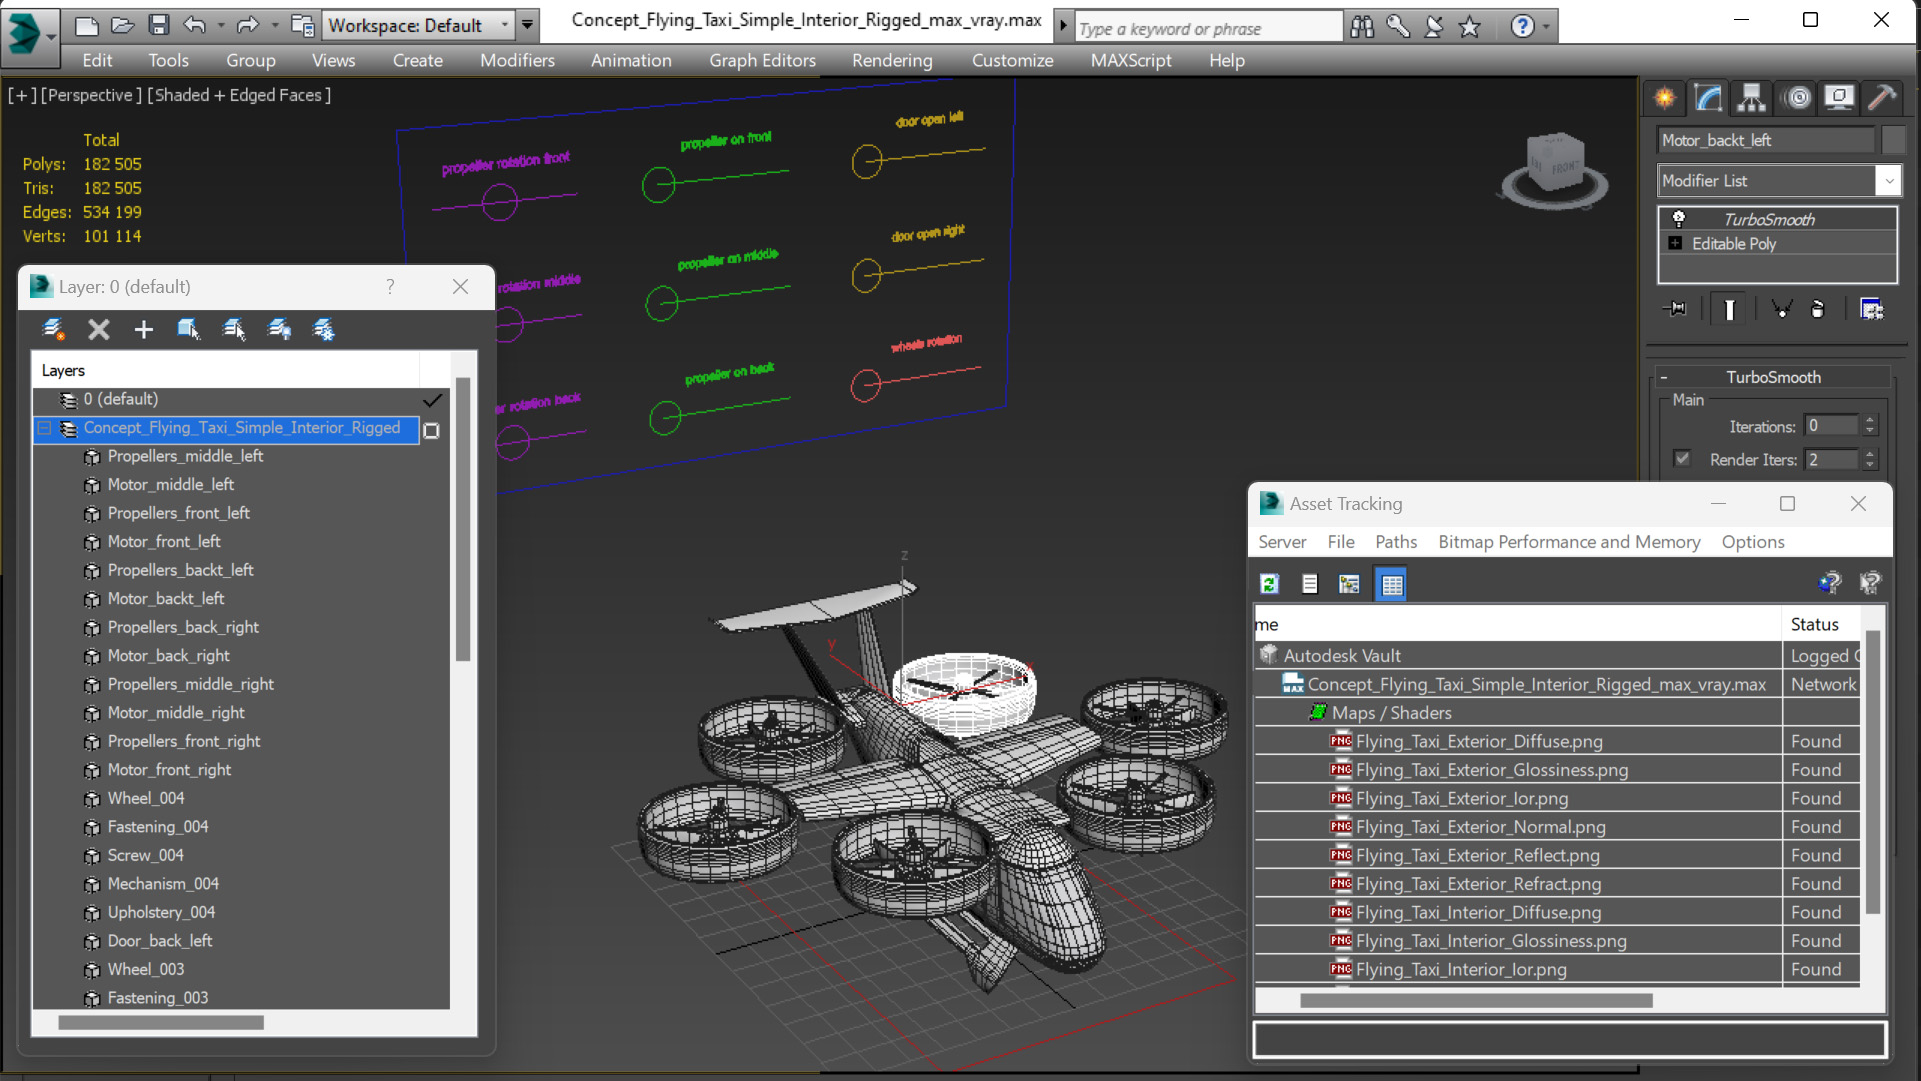Click the Redo arrow icon

(247, 25)
